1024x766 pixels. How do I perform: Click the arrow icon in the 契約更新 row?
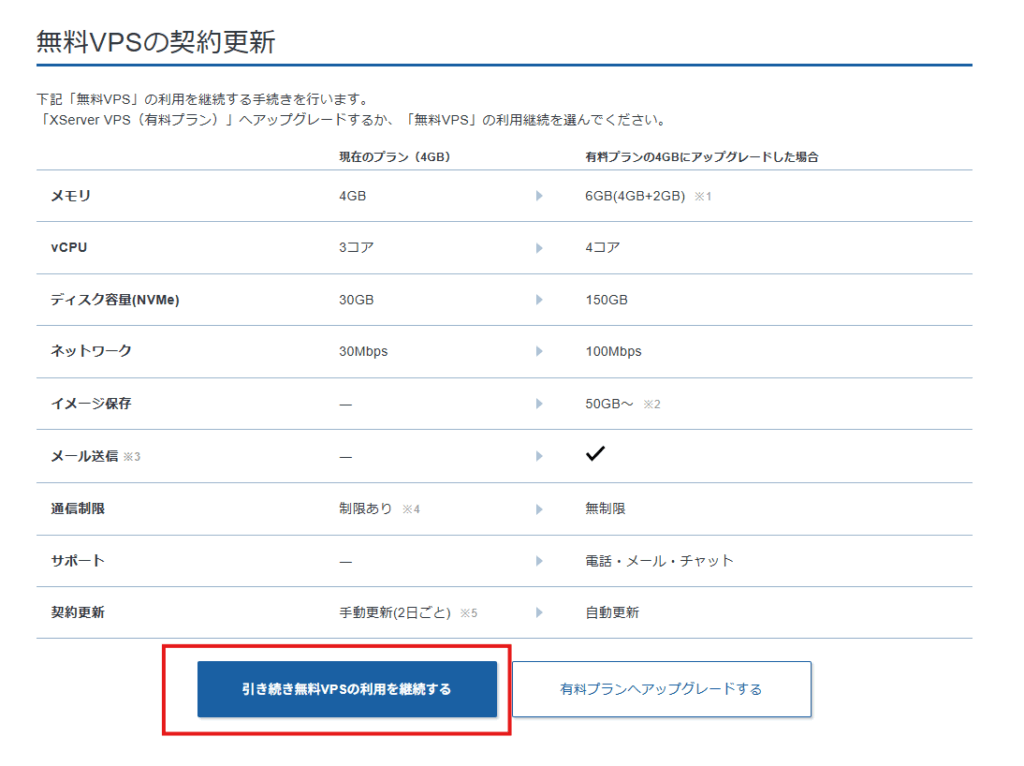[x=539, y=613]
